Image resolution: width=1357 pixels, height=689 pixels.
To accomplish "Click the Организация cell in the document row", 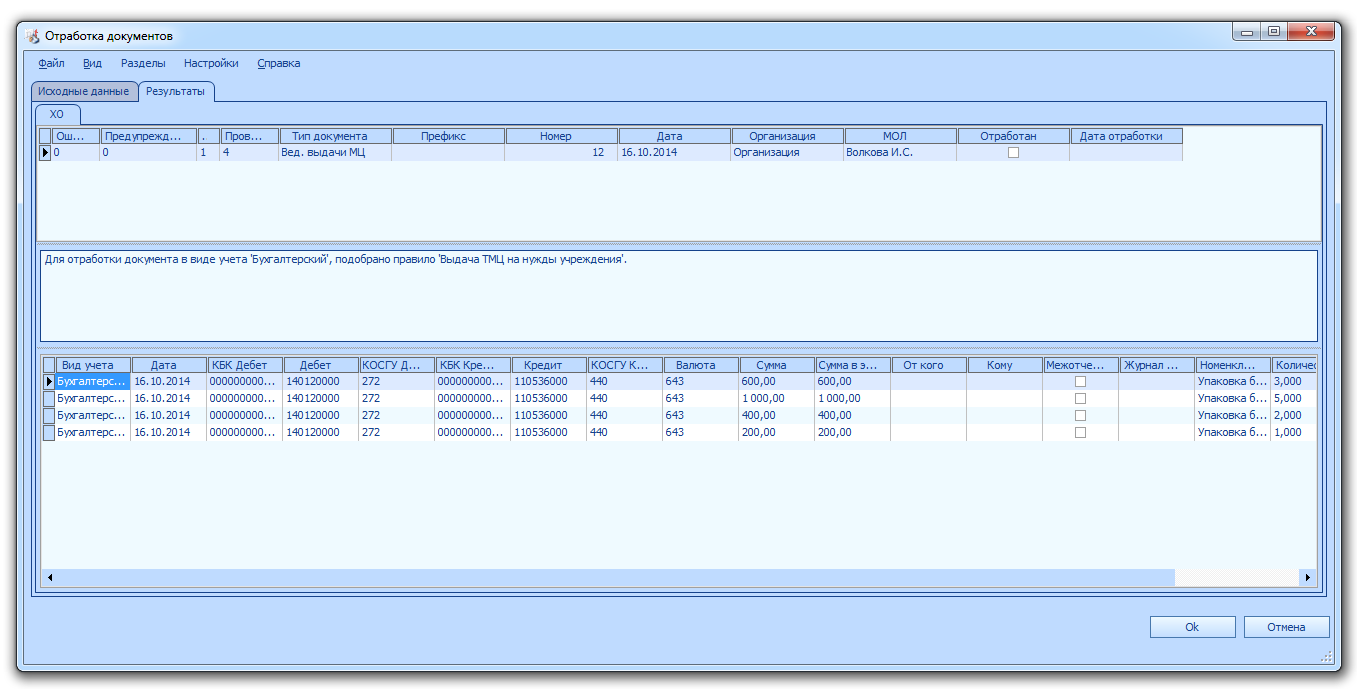I will click(787, 153).
